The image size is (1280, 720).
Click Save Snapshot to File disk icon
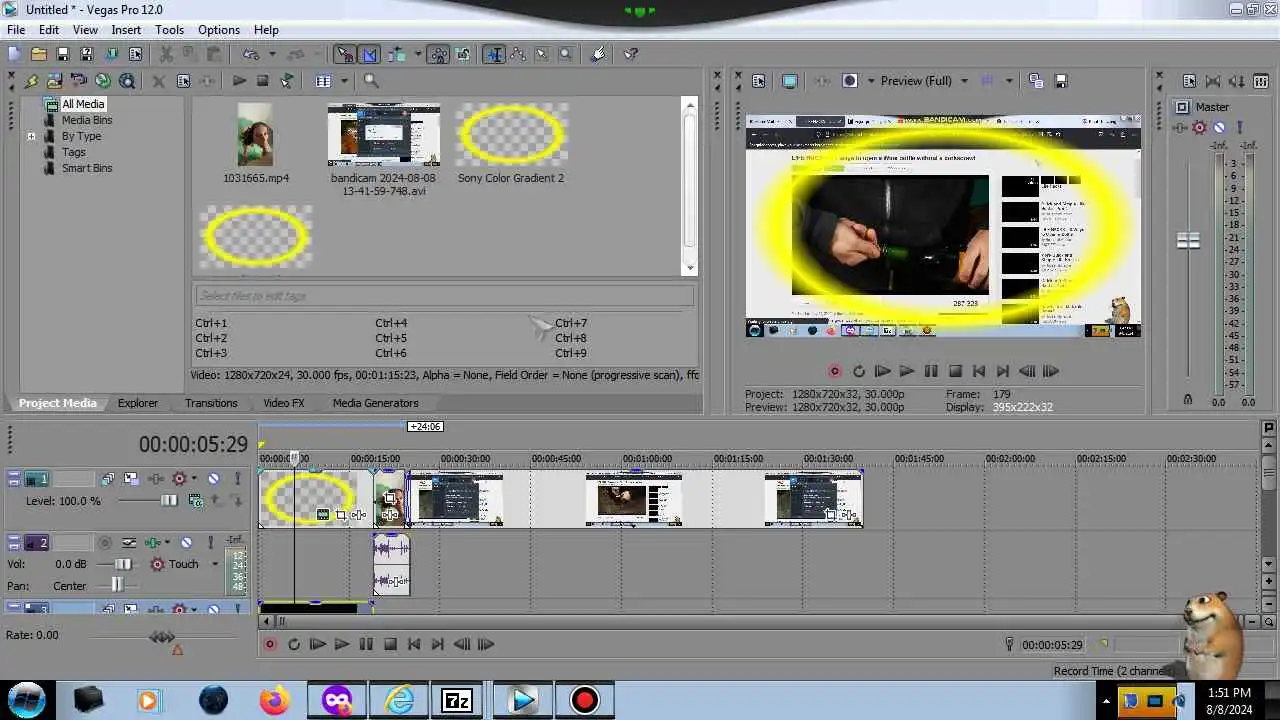pos(1061,81)
